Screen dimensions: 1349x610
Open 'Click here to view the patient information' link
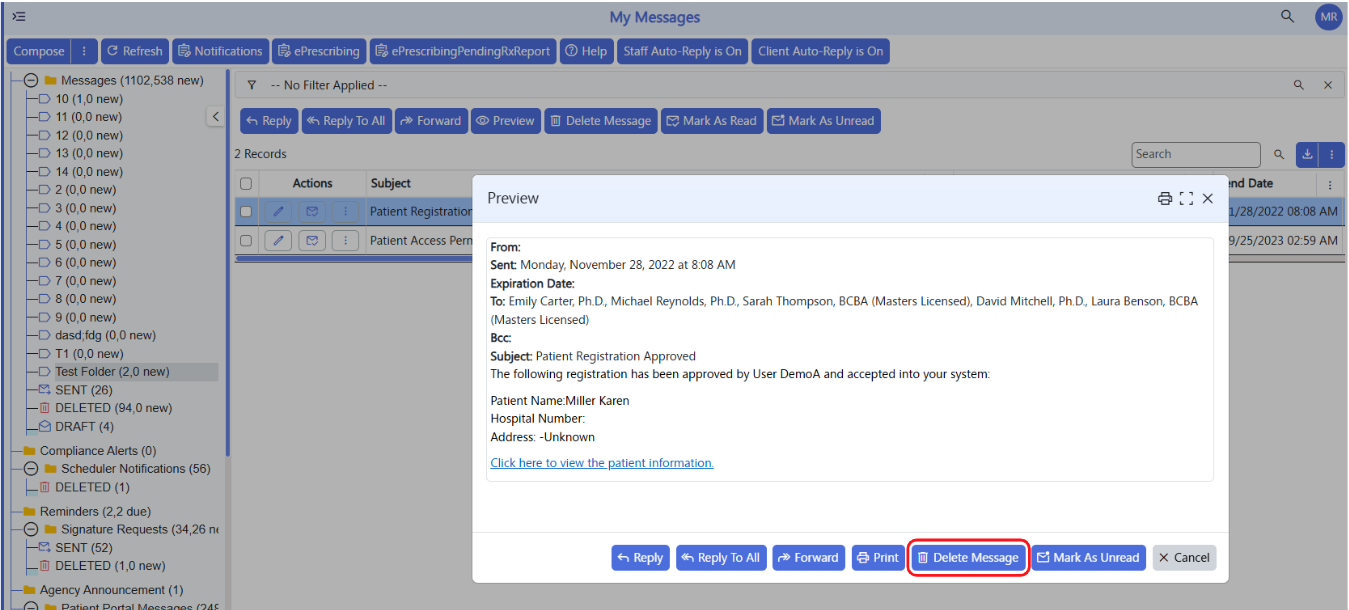coord(602,463)
